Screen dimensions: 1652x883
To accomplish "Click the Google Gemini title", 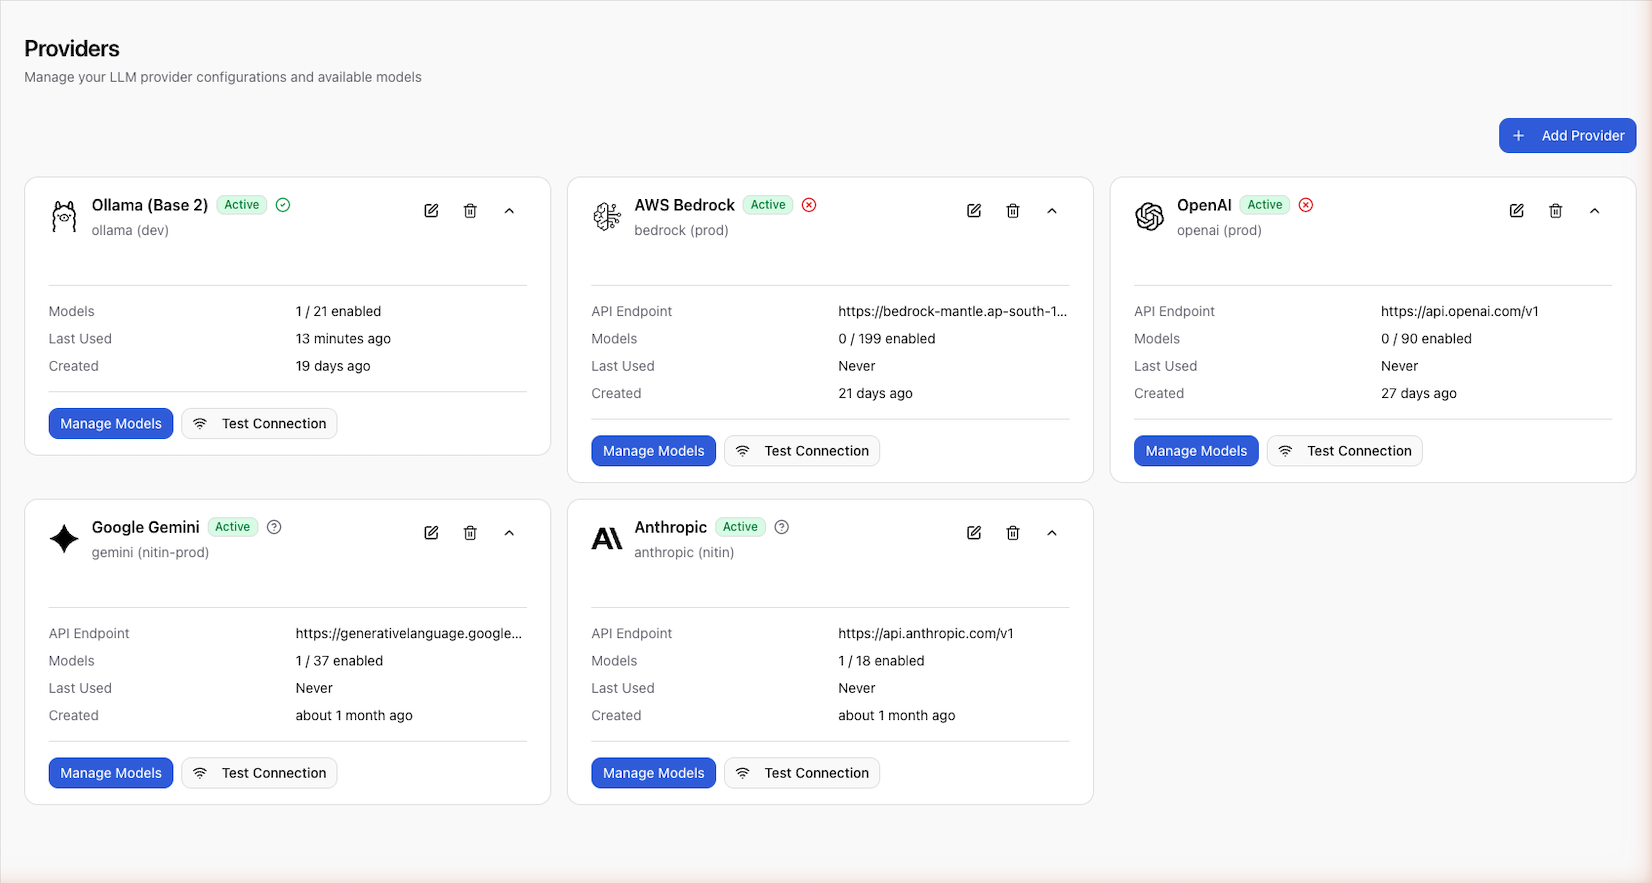I will pyautogui.click(x=146, y=527).
